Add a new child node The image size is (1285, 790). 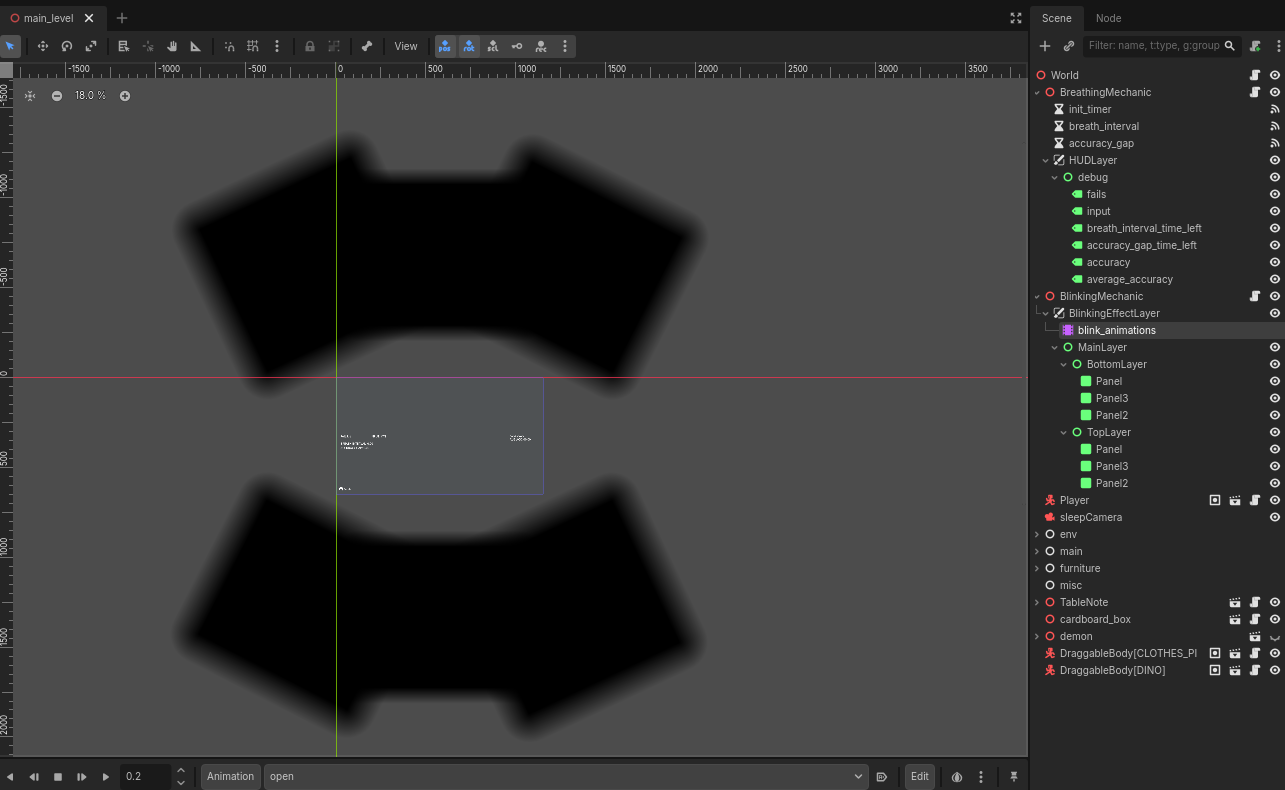[1045, 46]
